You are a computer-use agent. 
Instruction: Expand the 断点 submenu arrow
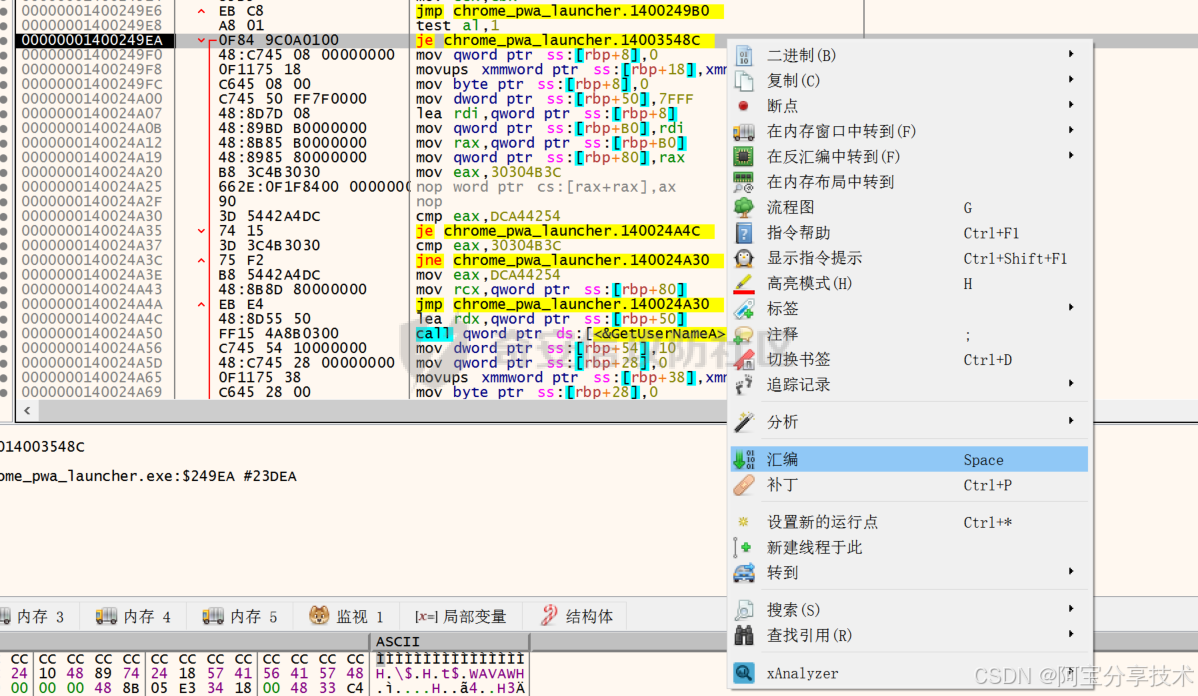(x=1071, y=105)
